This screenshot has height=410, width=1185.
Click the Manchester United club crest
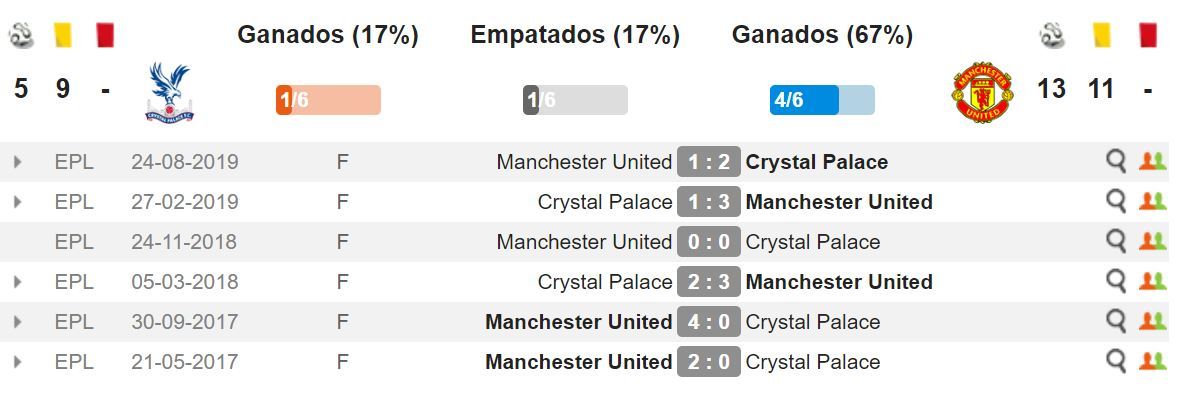[x=982, y=92]
